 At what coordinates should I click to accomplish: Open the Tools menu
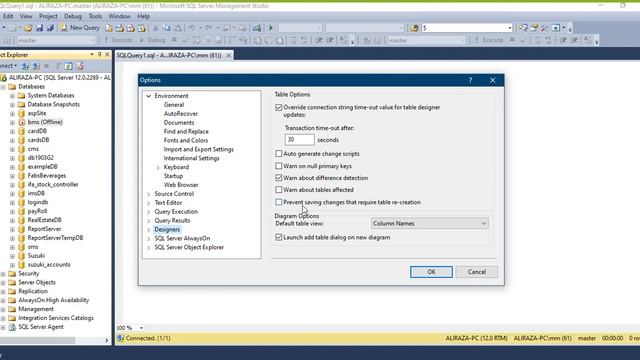tap(95, 16)
